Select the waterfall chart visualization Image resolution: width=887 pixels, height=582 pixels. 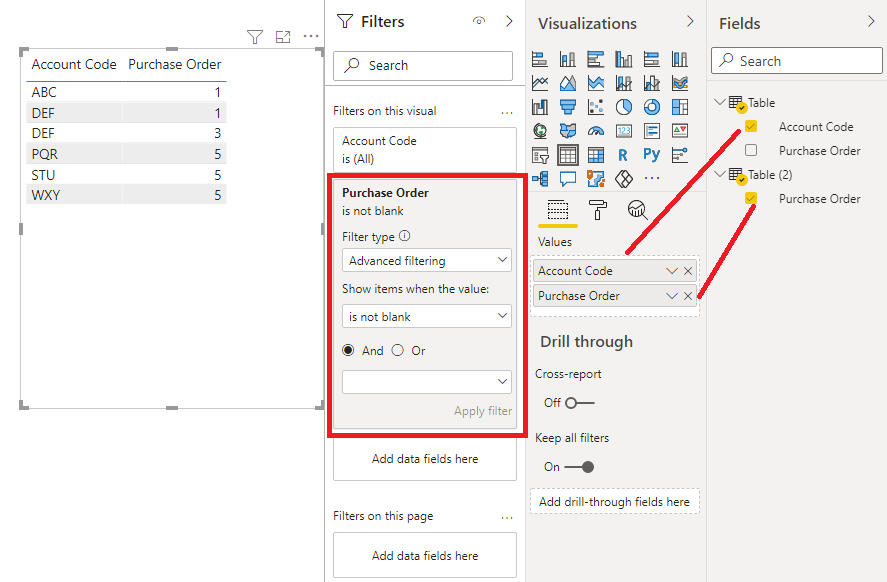point(540,107)
